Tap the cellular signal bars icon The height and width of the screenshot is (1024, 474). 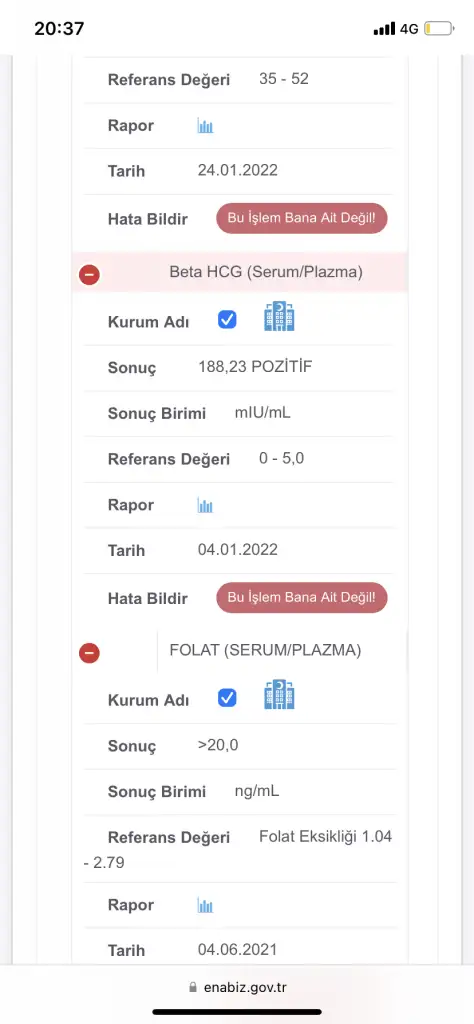(384, 29)
